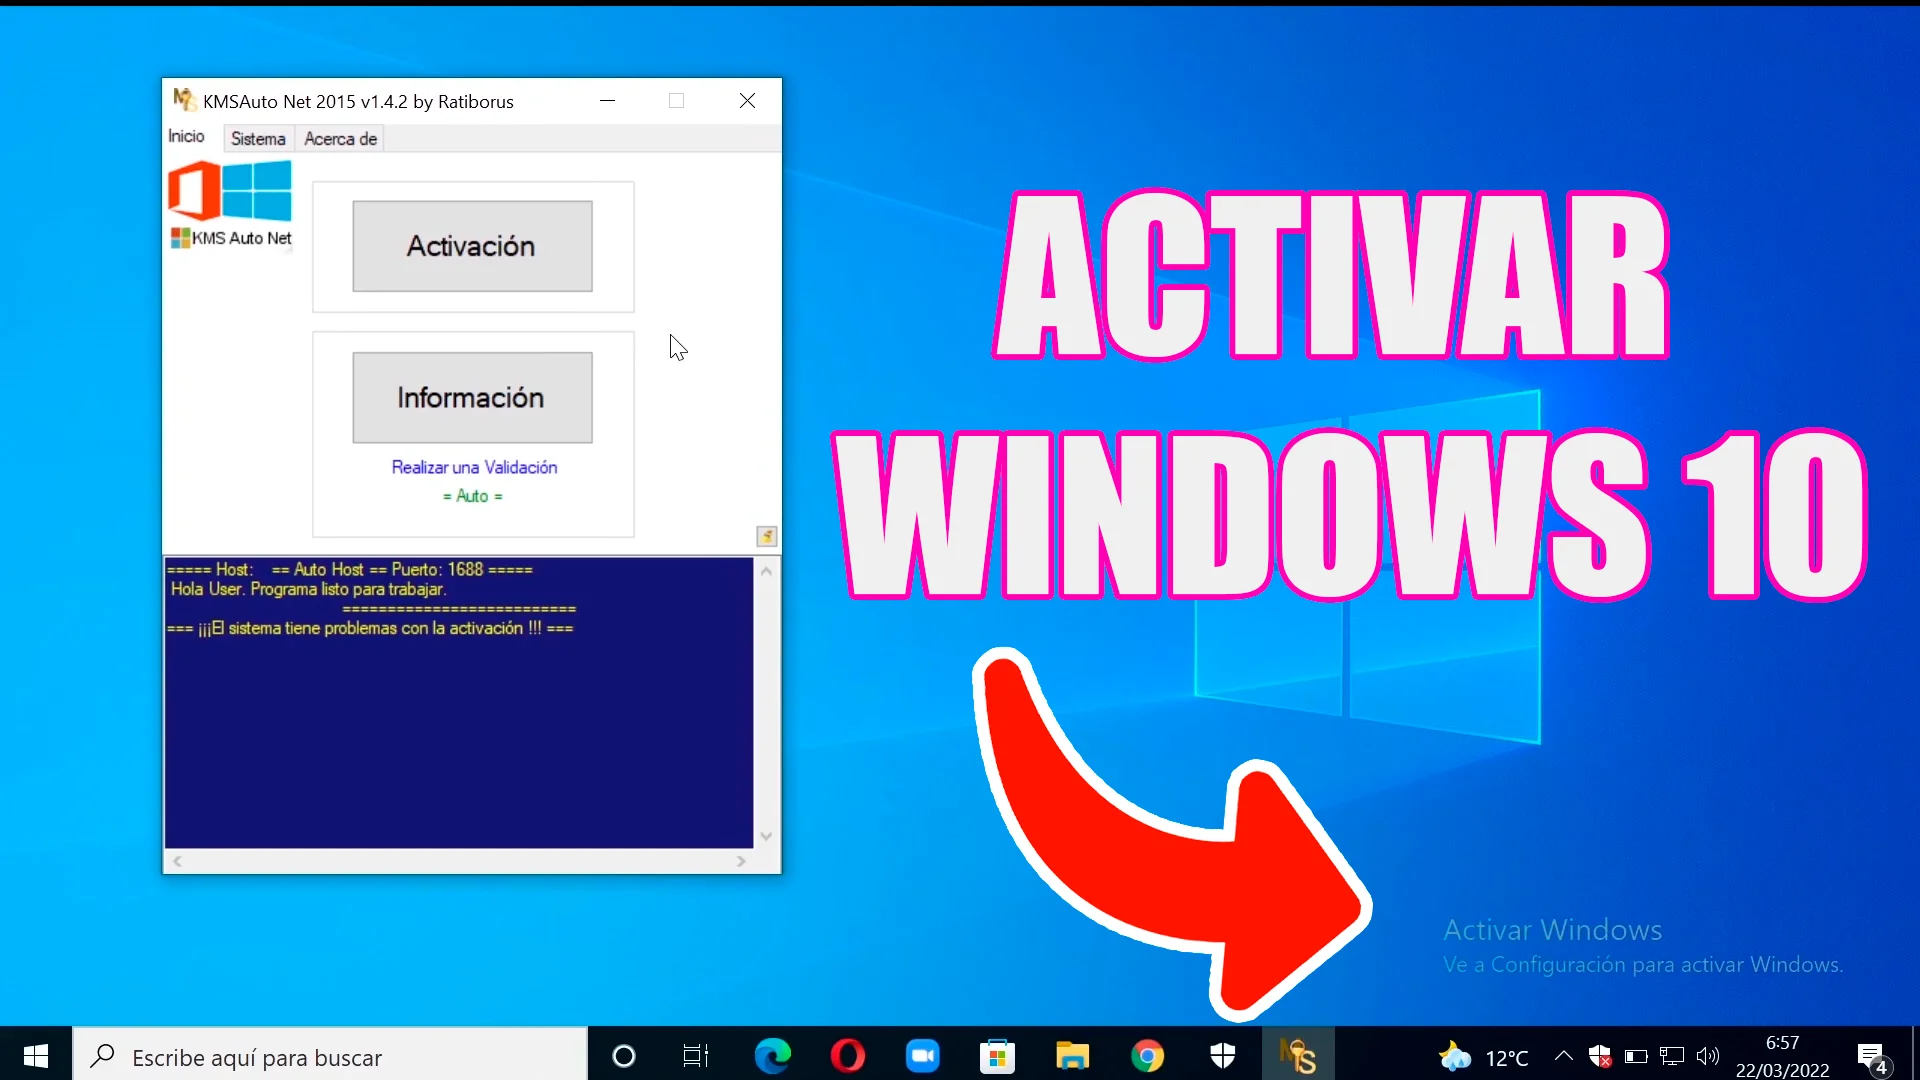
Task: Switch to the Sistema tab
Action: pyautogui.click(x=258, y=138)
